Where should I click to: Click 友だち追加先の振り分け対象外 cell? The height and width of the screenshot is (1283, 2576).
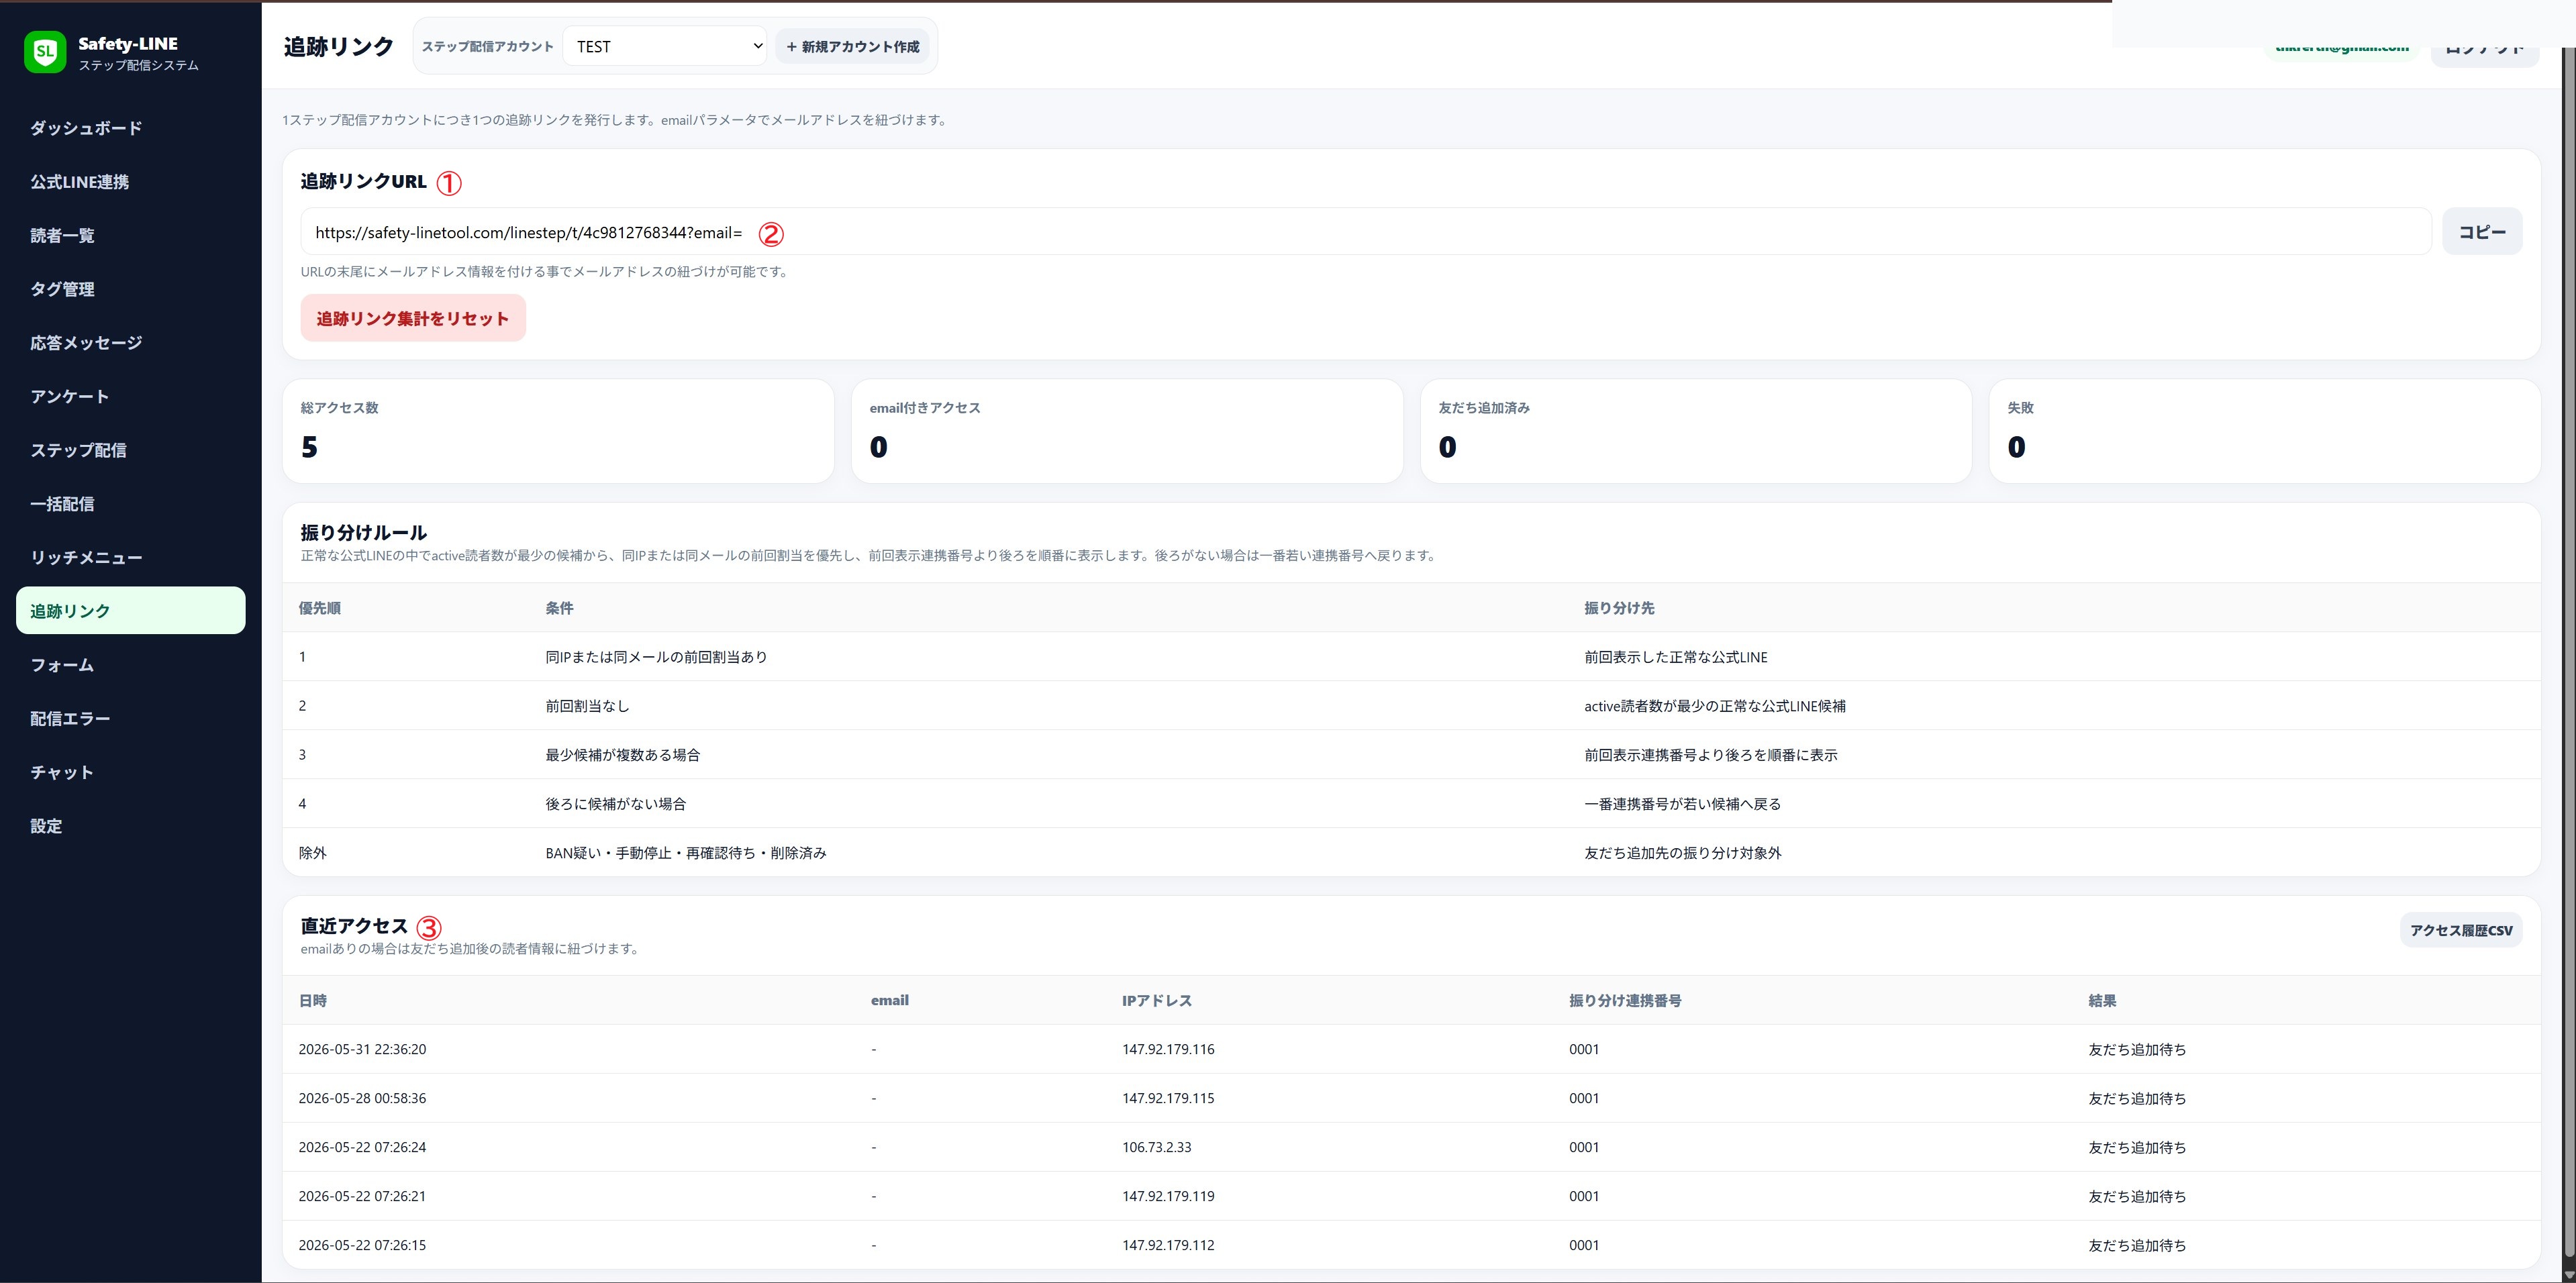click(1683, 853)
